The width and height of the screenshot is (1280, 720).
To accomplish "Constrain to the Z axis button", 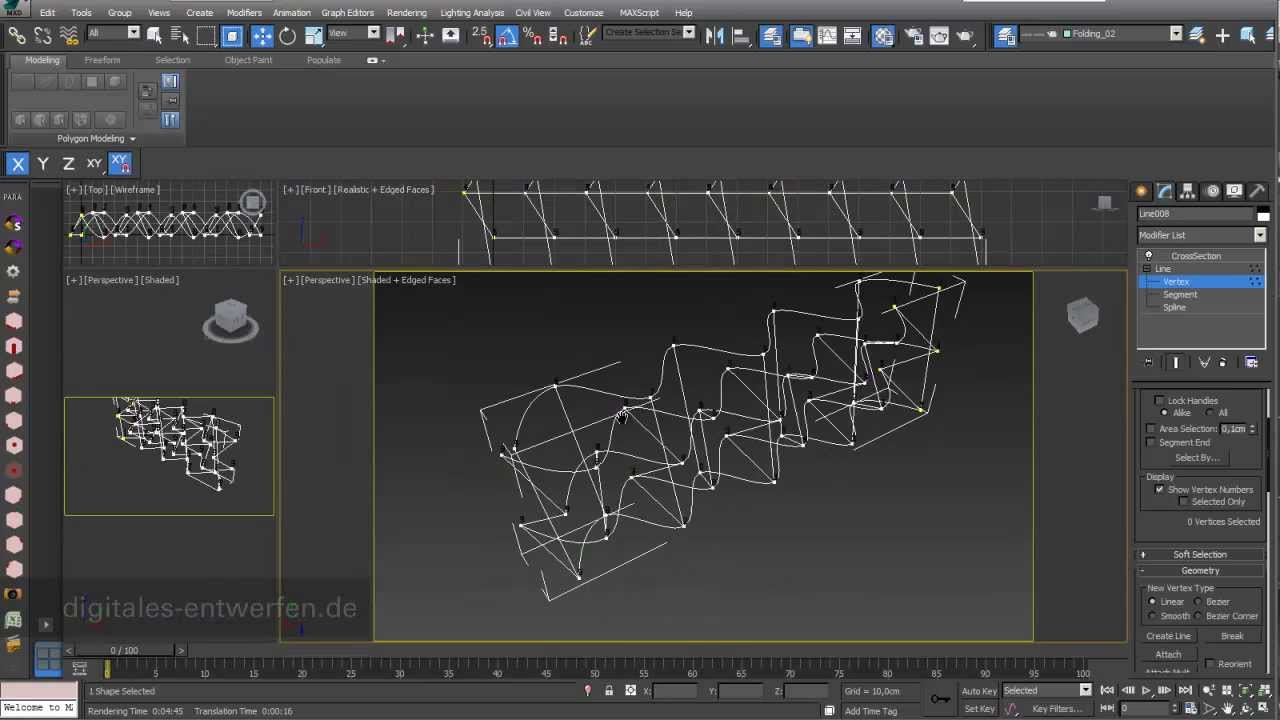I will [x=68, y=164].
